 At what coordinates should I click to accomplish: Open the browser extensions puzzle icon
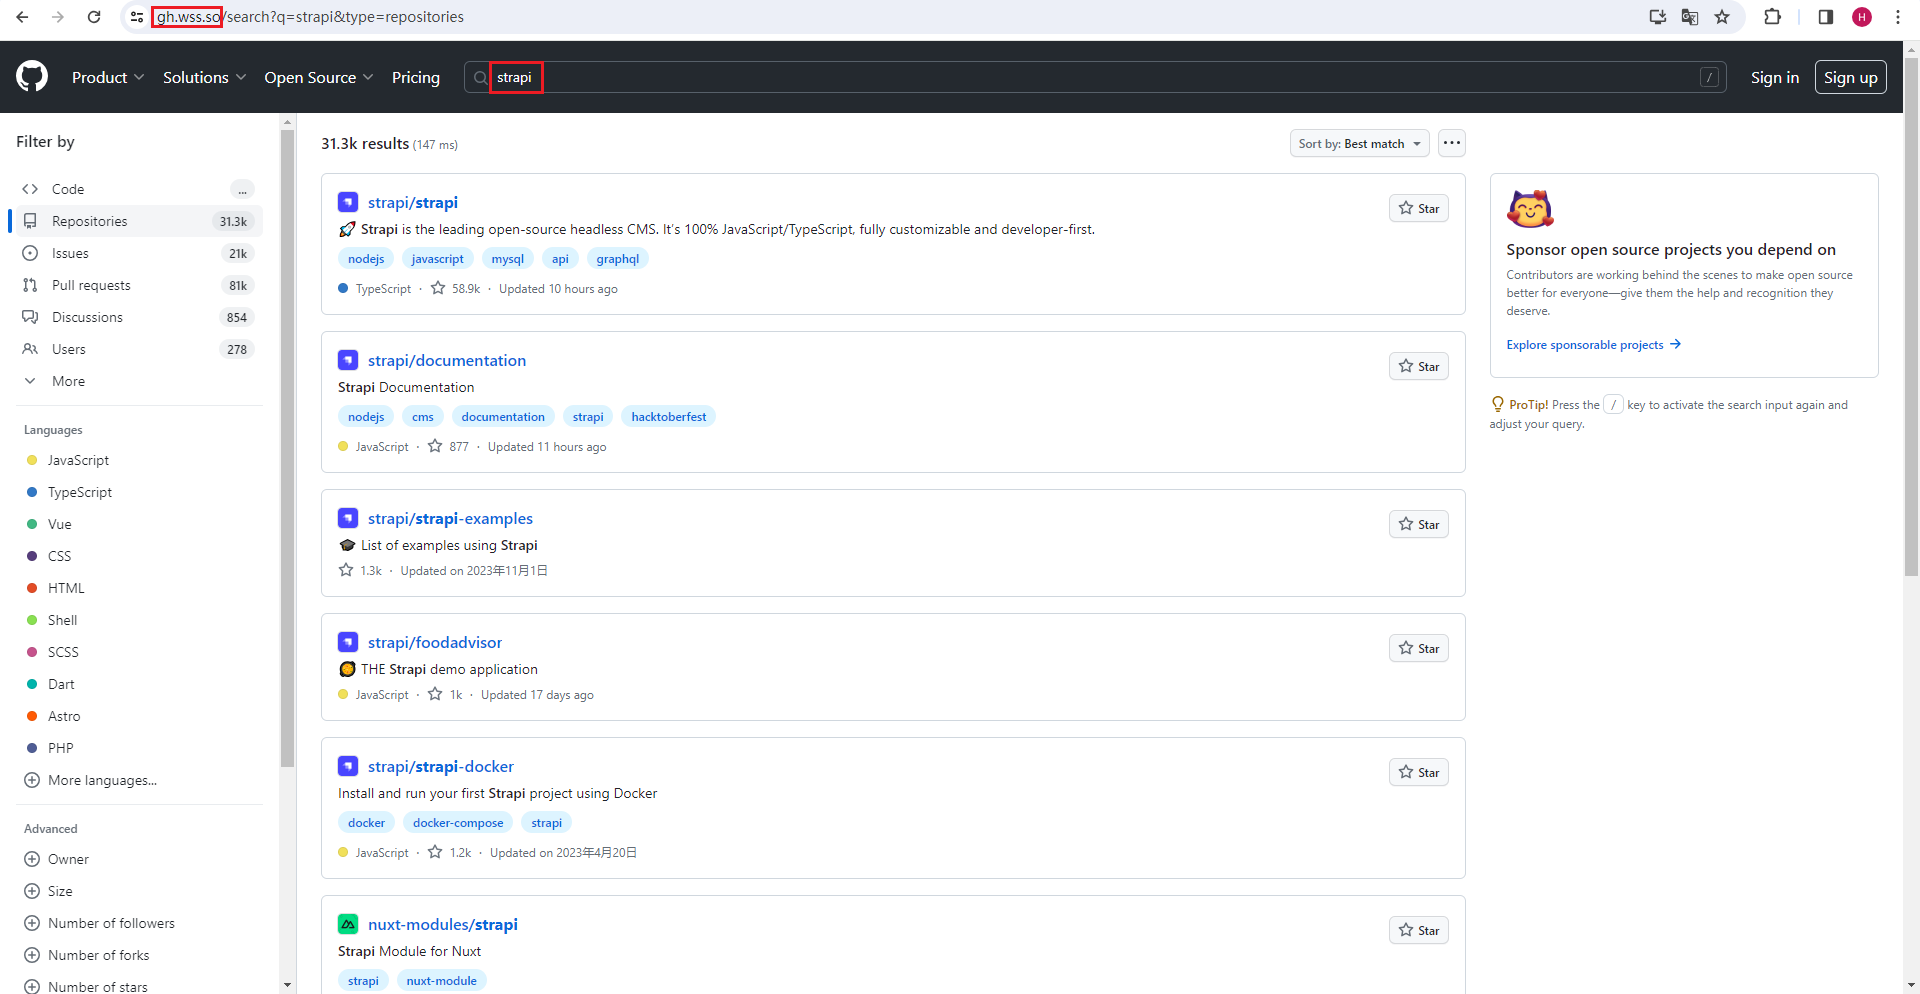point(1773,17)
